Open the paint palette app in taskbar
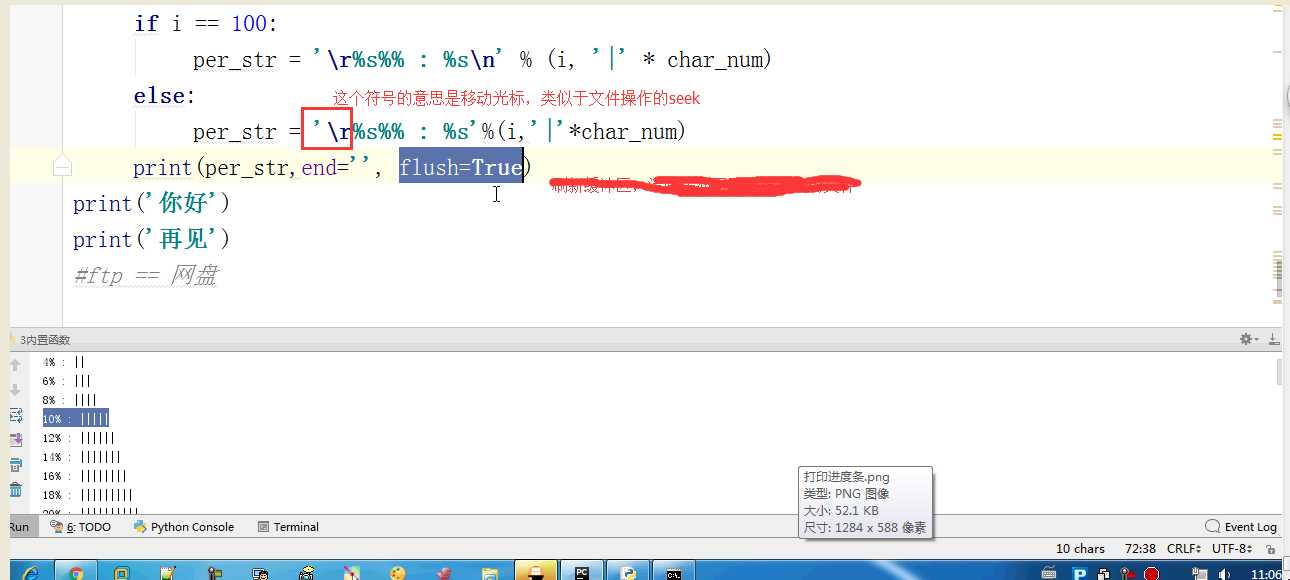Screen dimensions: 1290x580 click(x=398, y=572)
